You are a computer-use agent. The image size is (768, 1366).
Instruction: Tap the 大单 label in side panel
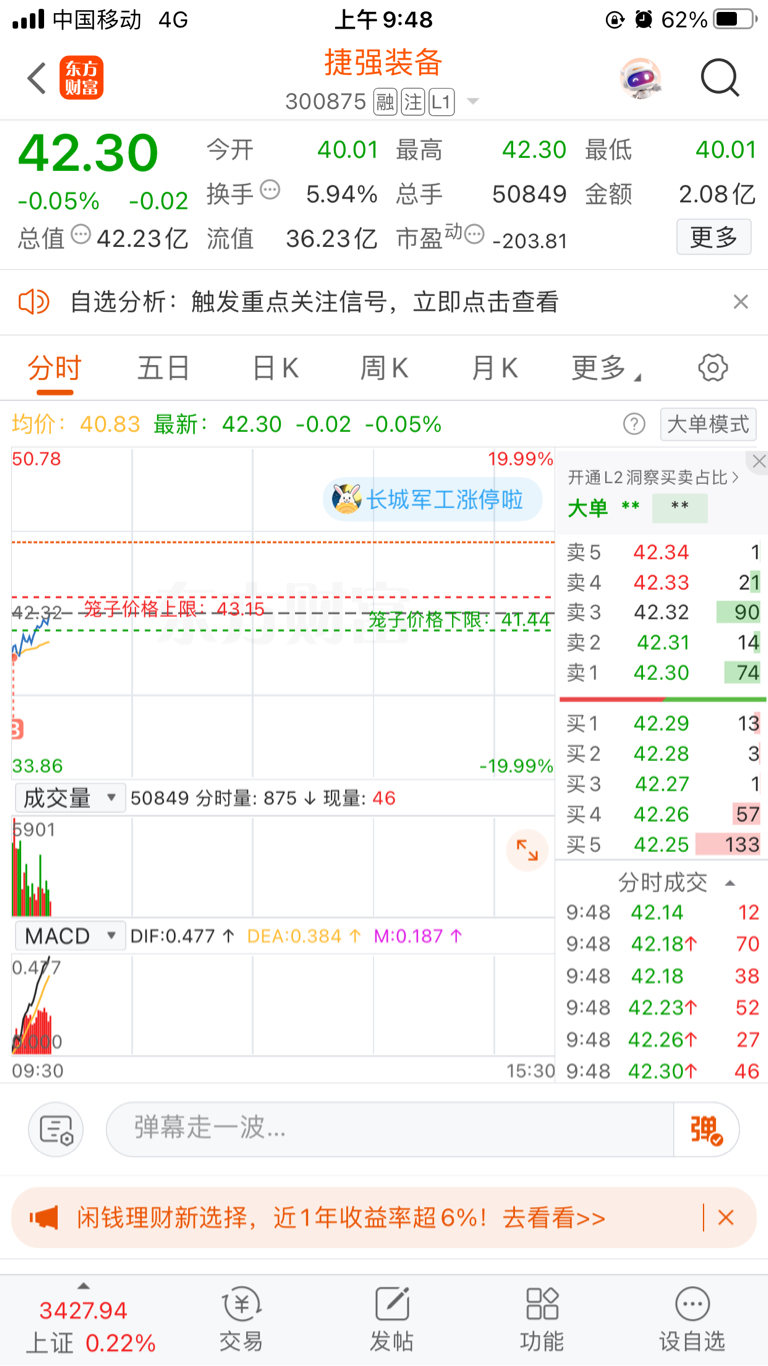point(587,508)
